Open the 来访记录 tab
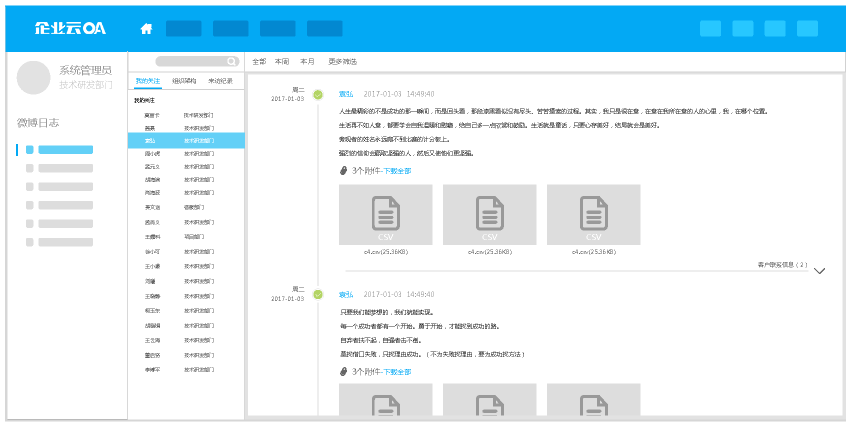Viewport: 849px width, 425px height. [220, 80]
